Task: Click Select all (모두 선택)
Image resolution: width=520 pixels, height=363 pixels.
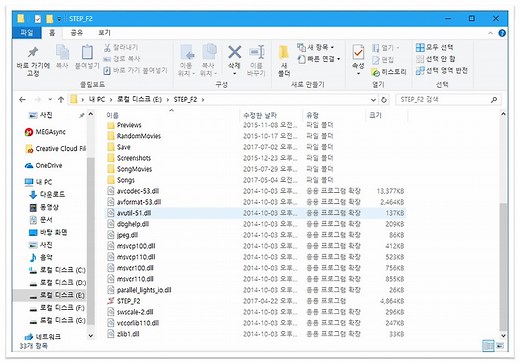Action: pos(434,47)
